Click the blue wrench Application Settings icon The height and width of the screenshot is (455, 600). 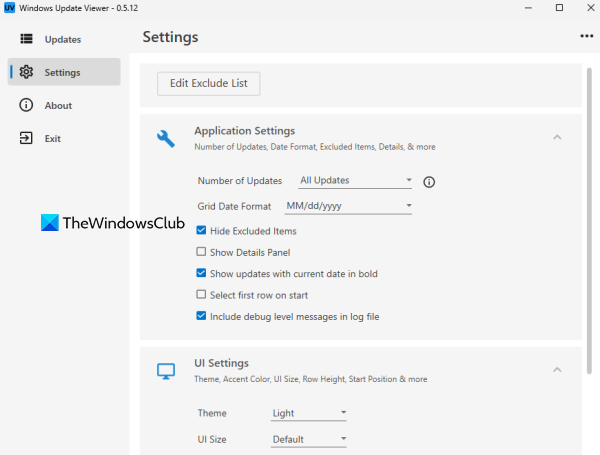tap(166, 139)
